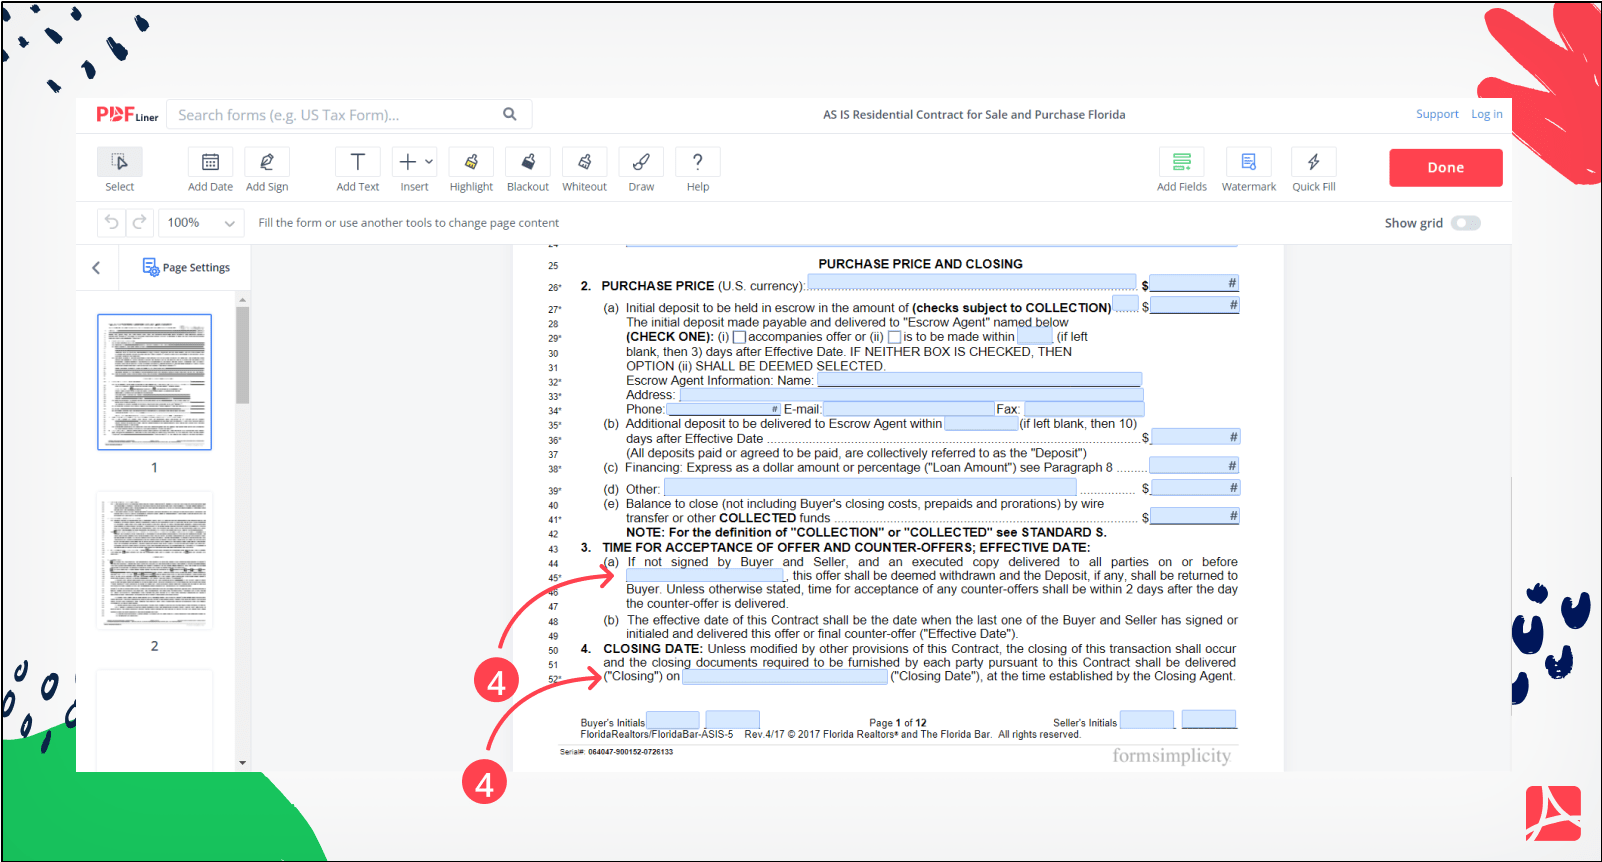
Task: Click the search magnifier icon
Action: click(510, 114)
